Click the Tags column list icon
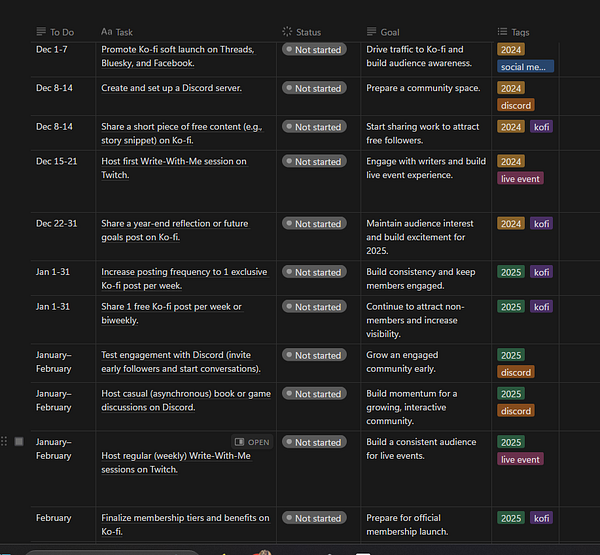Viewport: 600px width, 555px height. 502,32
